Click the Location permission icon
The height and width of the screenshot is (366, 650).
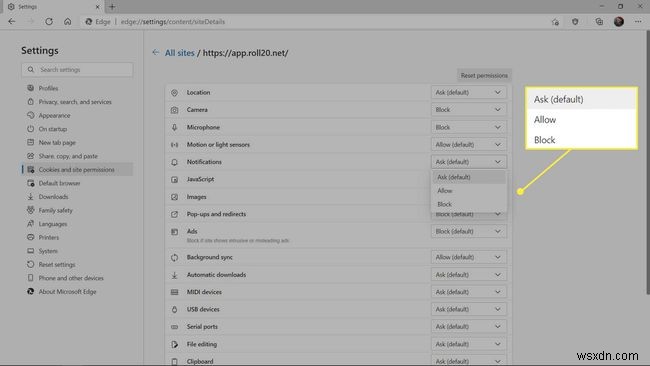(x=175, y=92)
